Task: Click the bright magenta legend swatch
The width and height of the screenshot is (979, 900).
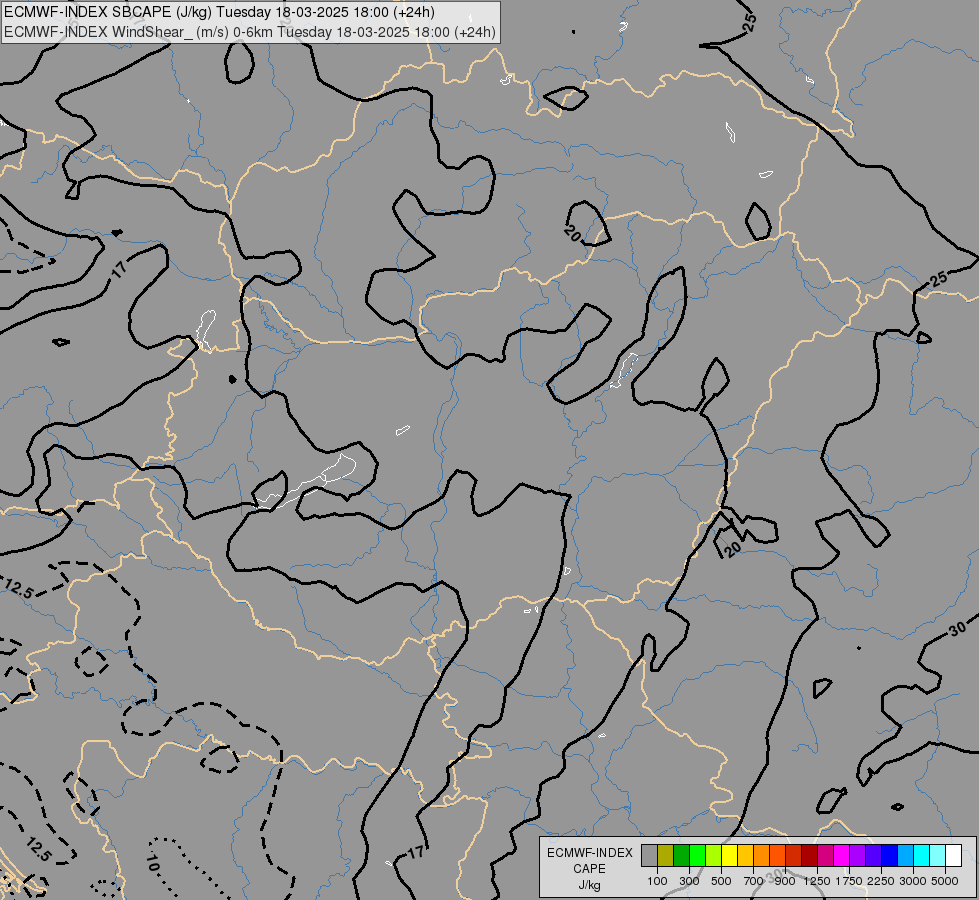Action: pyautogui.click(x=842, y=855)
